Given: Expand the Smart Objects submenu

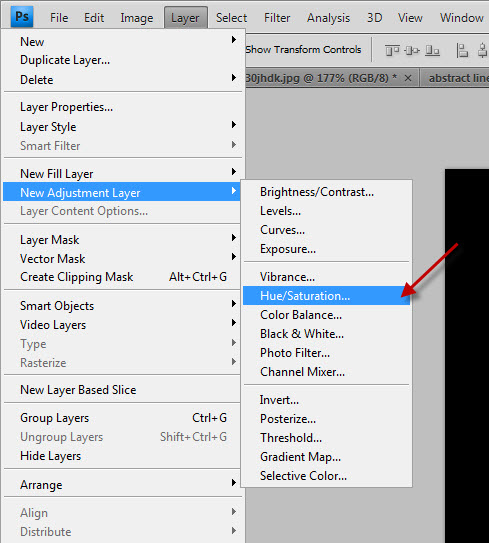Looking at the screenshot, I should point(122,306).
